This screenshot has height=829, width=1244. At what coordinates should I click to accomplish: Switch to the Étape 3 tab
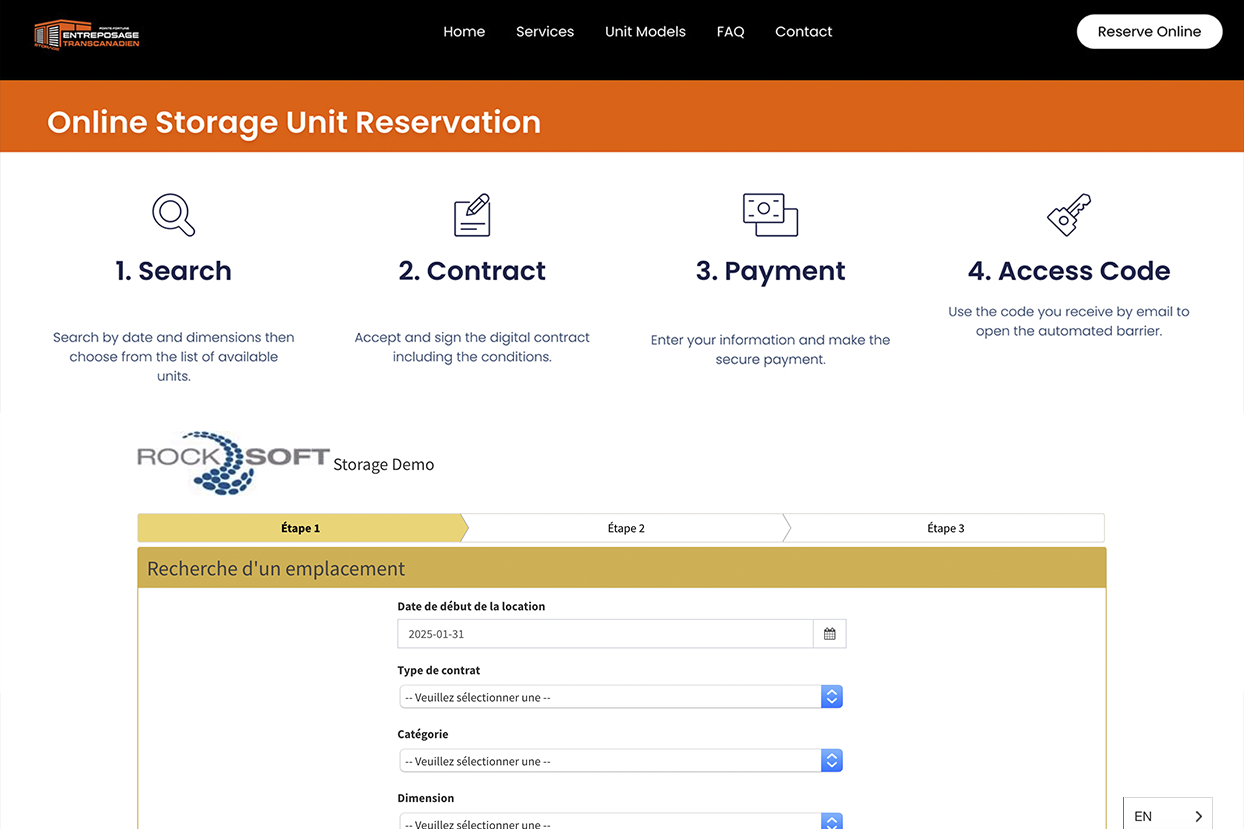[x=944, y=527]
